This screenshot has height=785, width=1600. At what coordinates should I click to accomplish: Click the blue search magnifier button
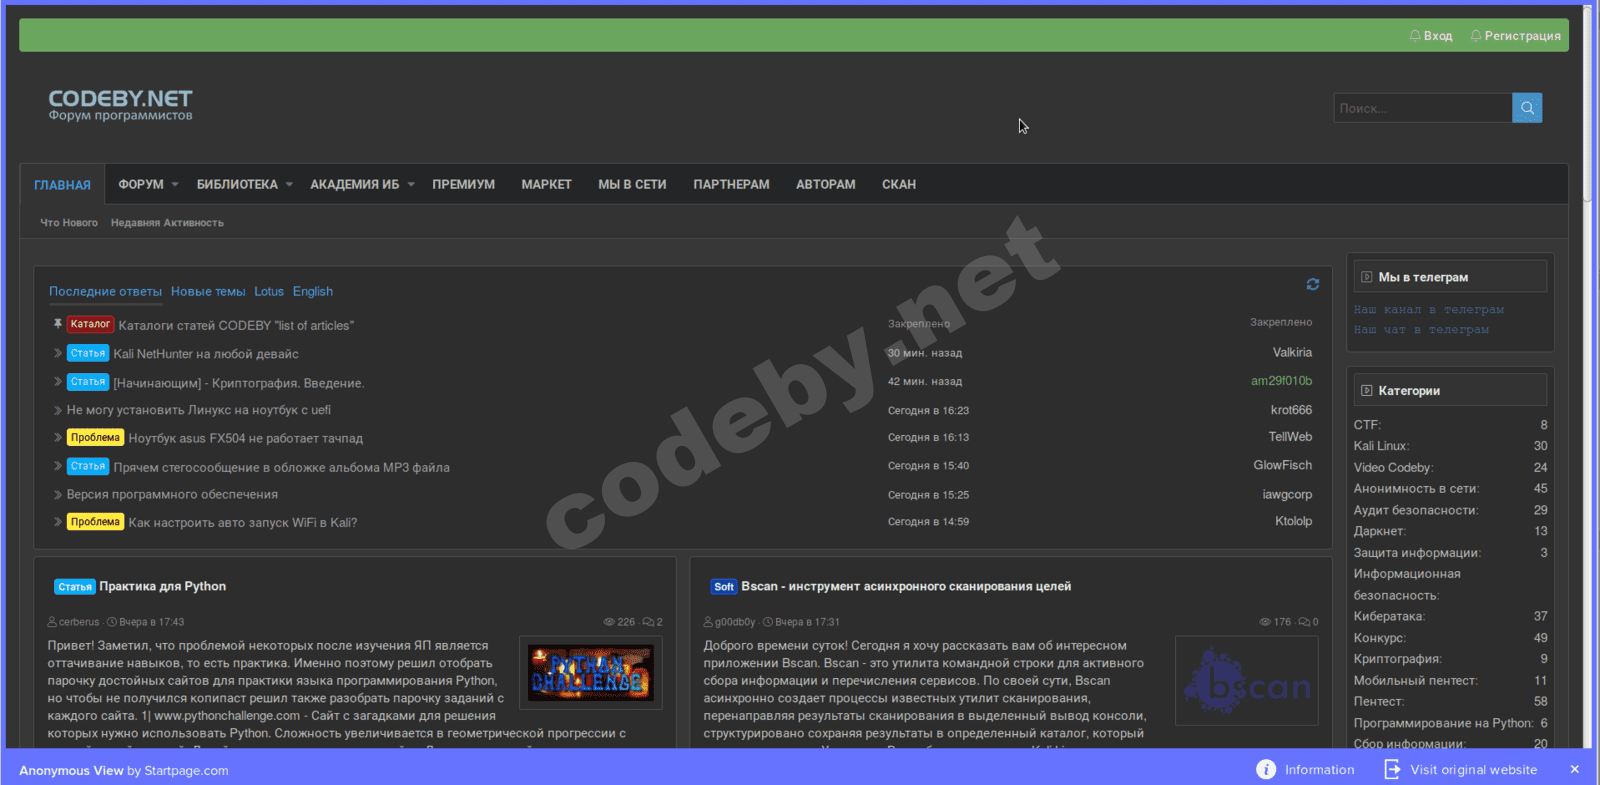(x=1527, y=108)
